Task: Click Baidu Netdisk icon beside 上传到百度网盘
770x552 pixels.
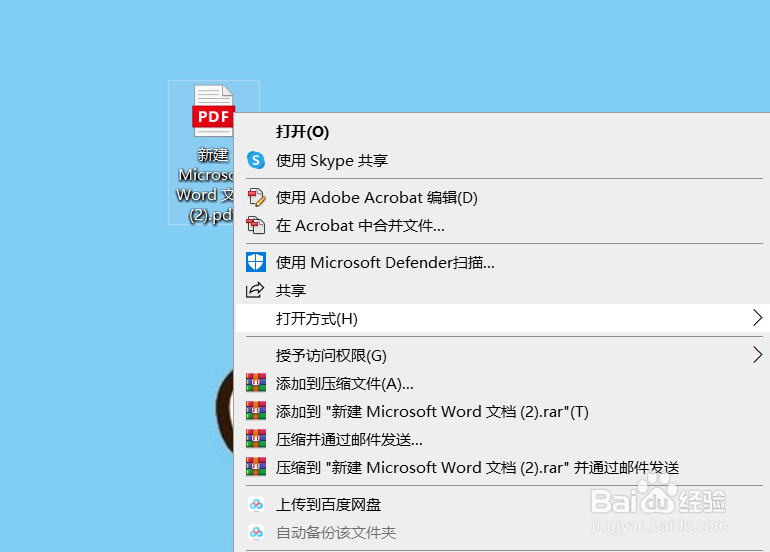Action: [256, 504]
